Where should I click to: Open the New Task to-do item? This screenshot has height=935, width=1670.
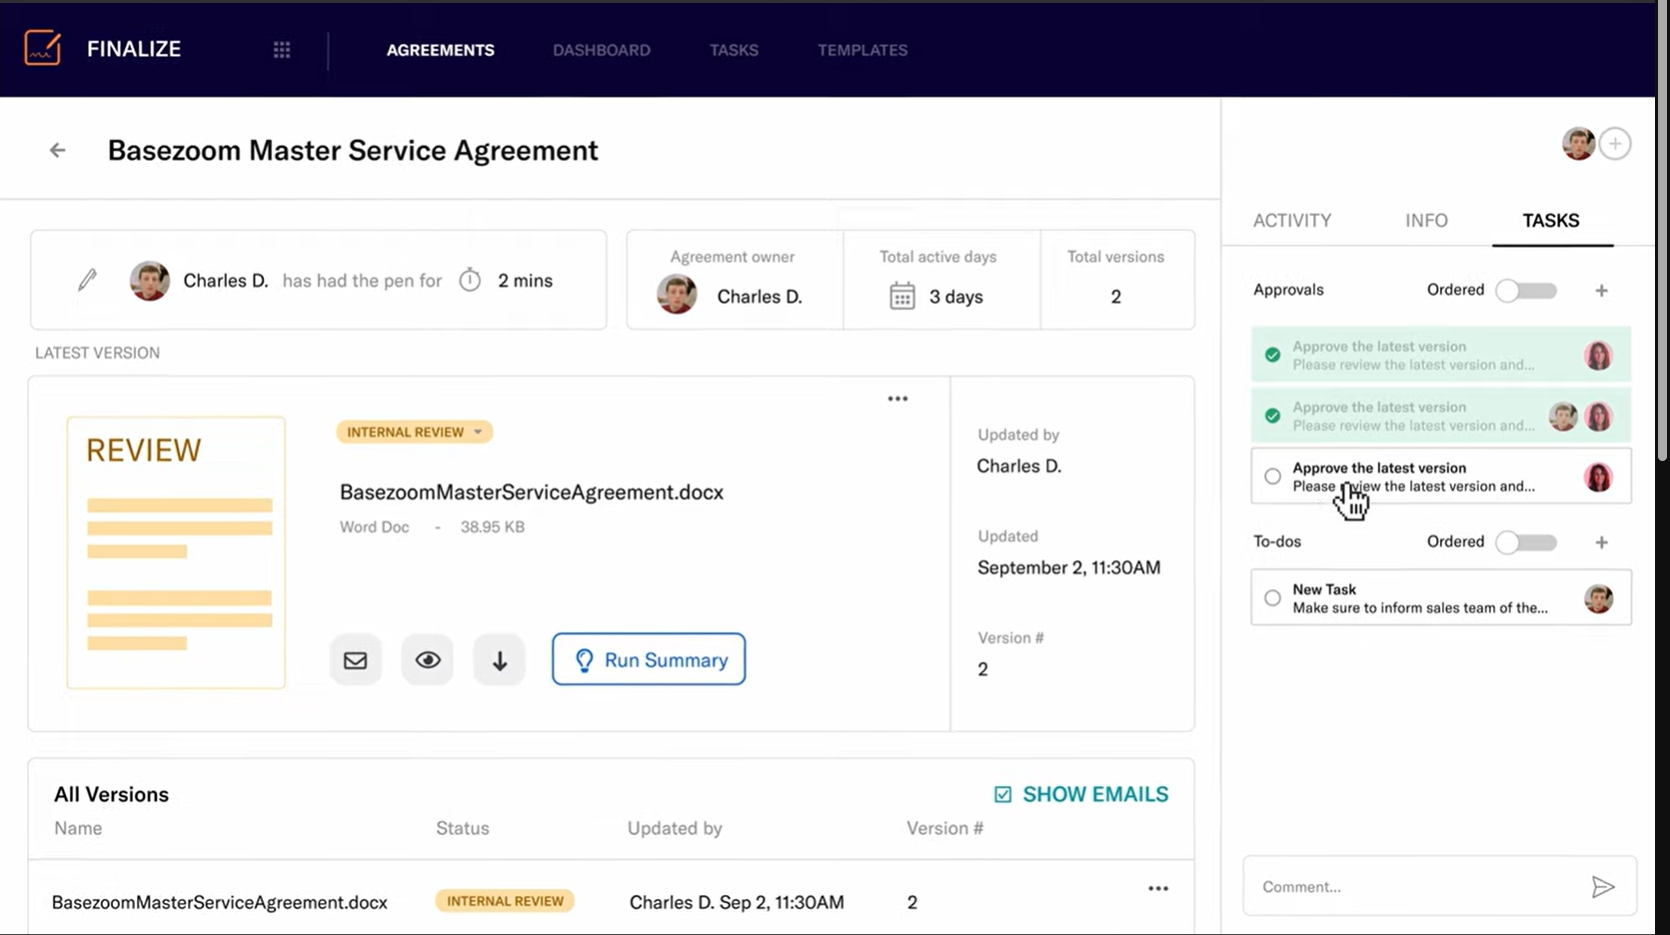(x=1441, y=598)
